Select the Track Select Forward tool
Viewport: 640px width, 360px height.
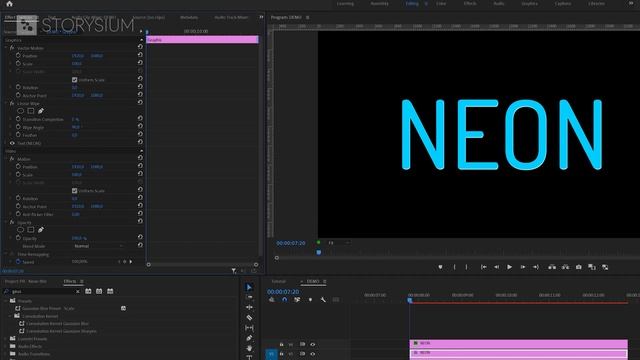tap(249, 298)
